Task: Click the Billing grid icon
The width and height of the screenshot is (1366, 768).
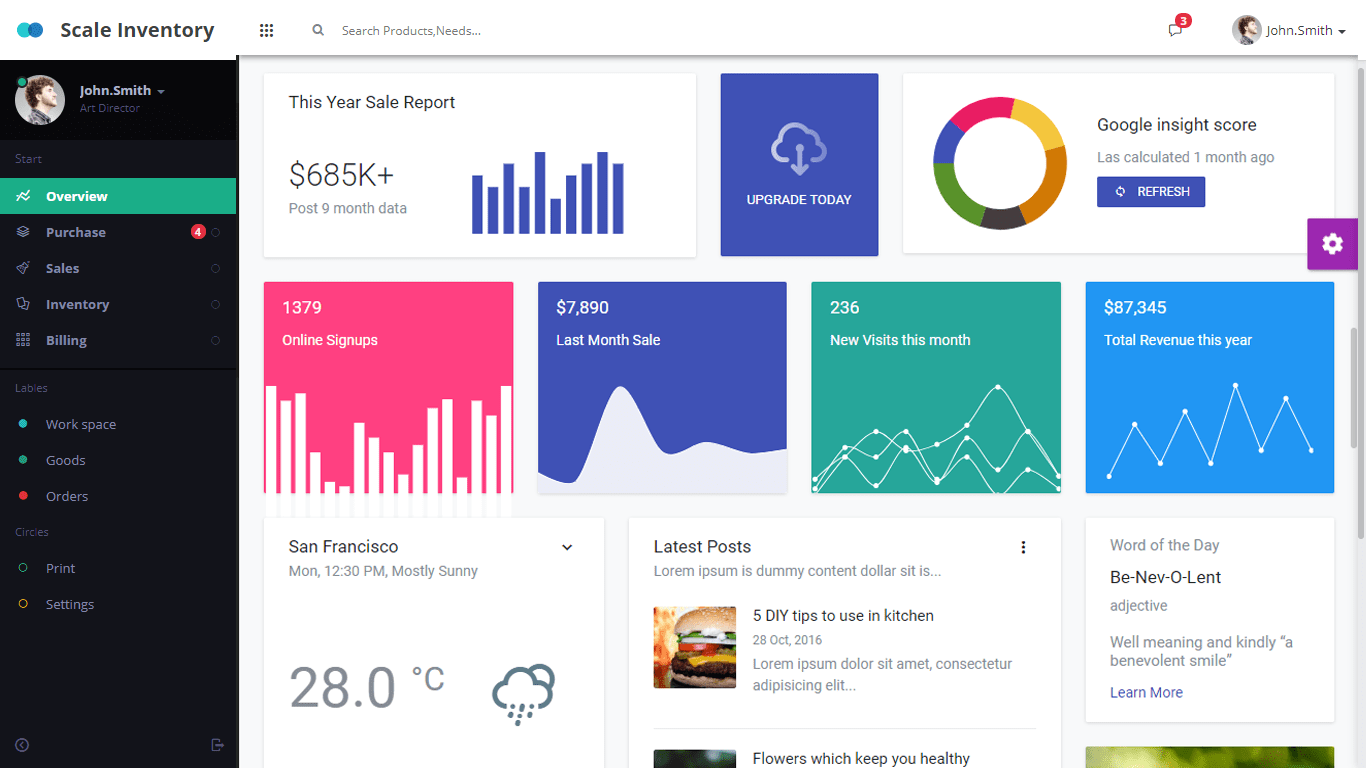Action: (23, 340)
